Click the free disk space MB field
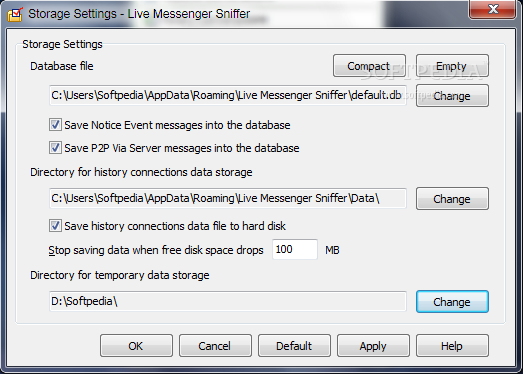The height and width of the screenshot is (374, 523). [x=295, y=249]
